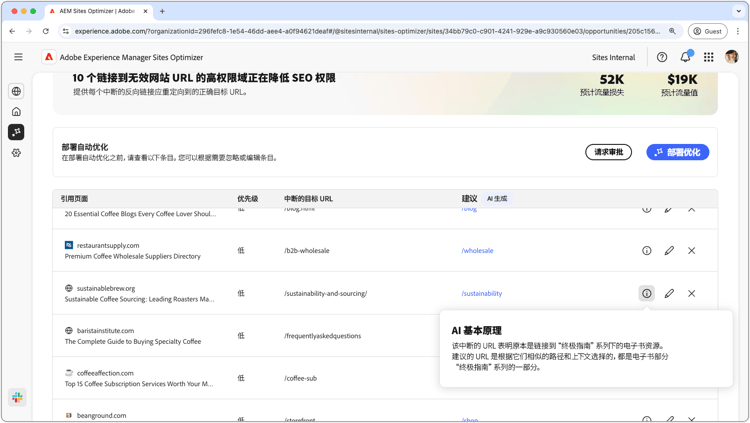Click the /frequentlyaskedquestions broken URL
750x423 pixels.
click(x=322, y=336)
